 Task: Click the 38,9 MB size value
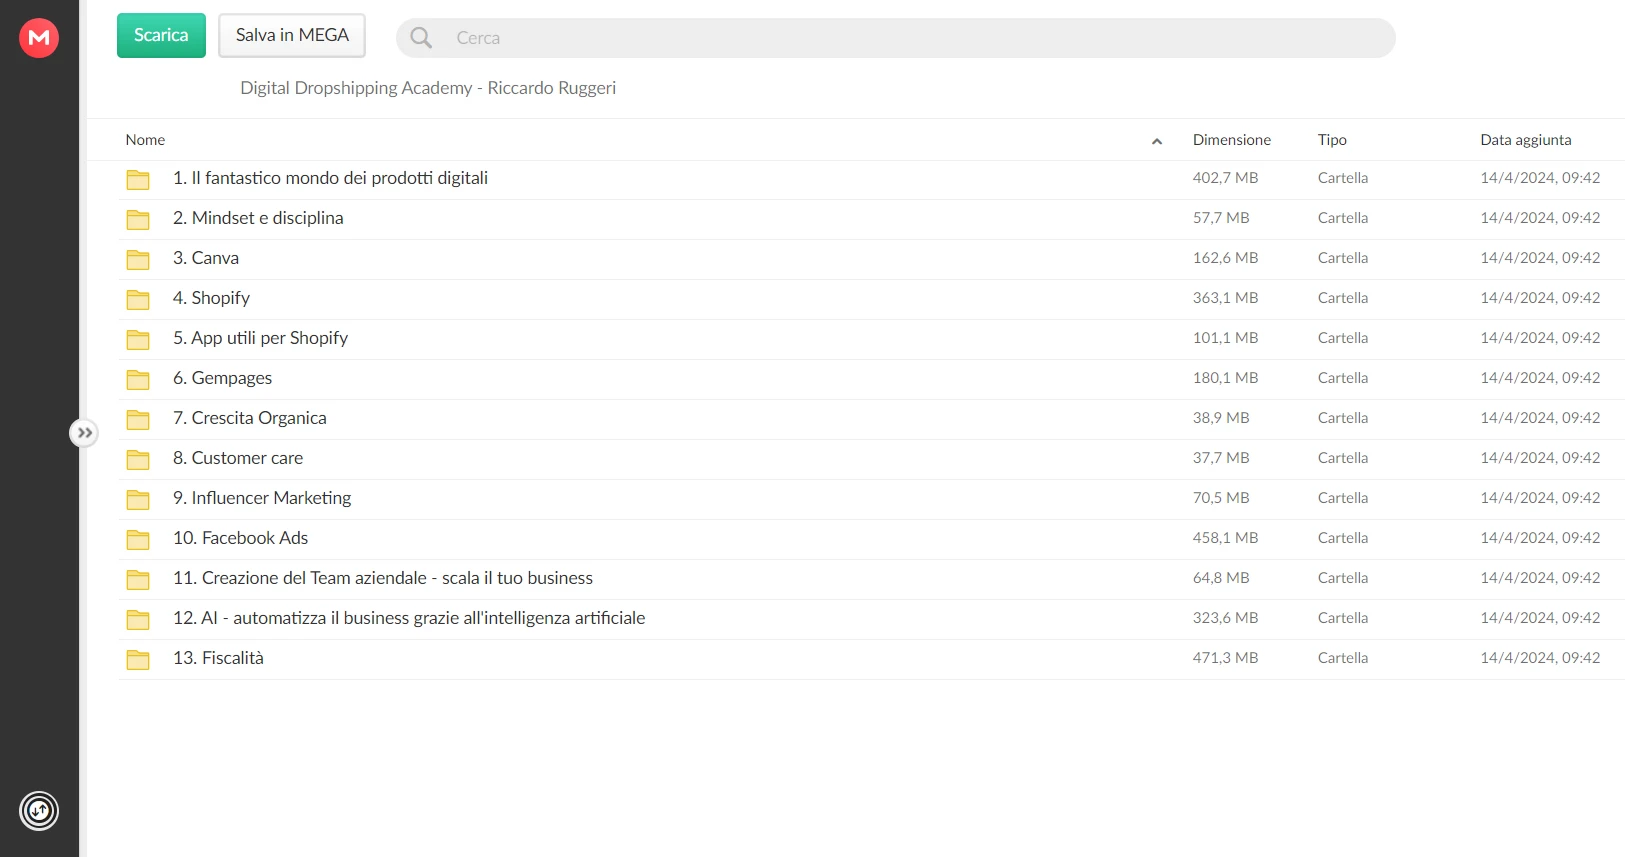[1221, 418]
